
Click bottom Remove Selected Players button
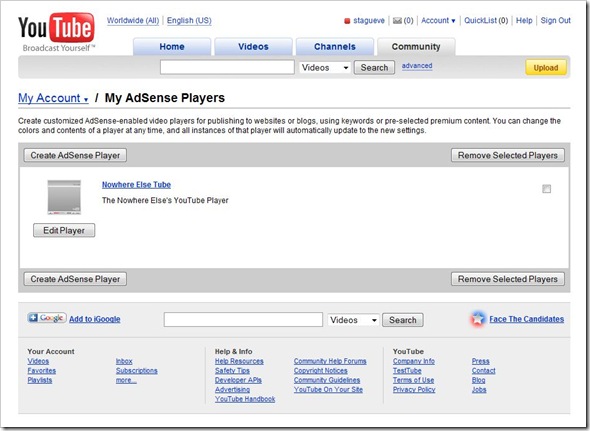pos(508,279)
